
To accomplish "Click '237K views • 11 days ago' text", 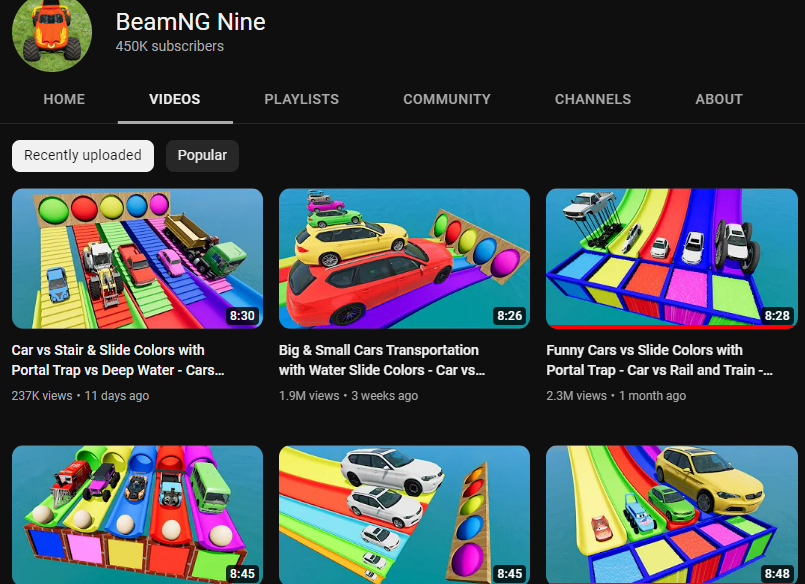I will tap(80, 396).
